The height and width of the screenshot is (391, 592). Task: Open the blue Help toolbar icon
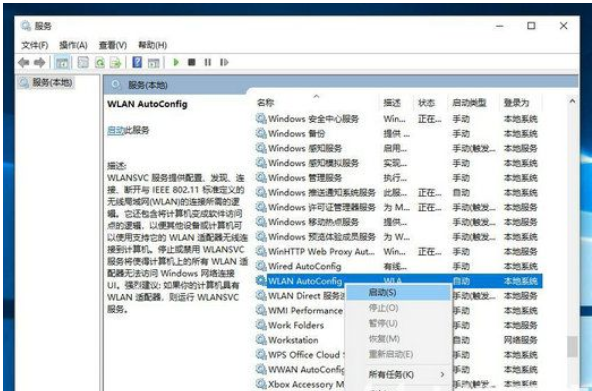(x=137, y=62)
